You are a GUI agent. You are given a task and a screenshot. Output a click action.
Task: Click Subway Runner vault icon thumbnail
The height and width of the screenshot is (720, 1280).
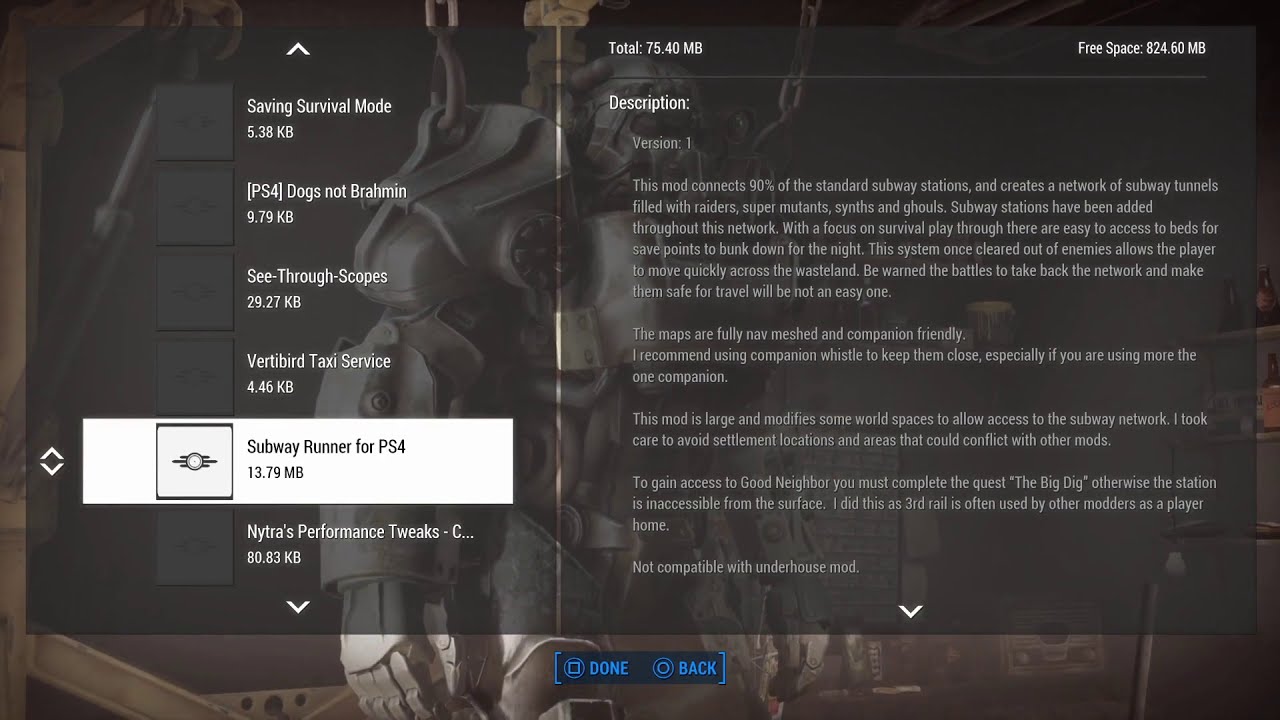[x=195, y=461]
